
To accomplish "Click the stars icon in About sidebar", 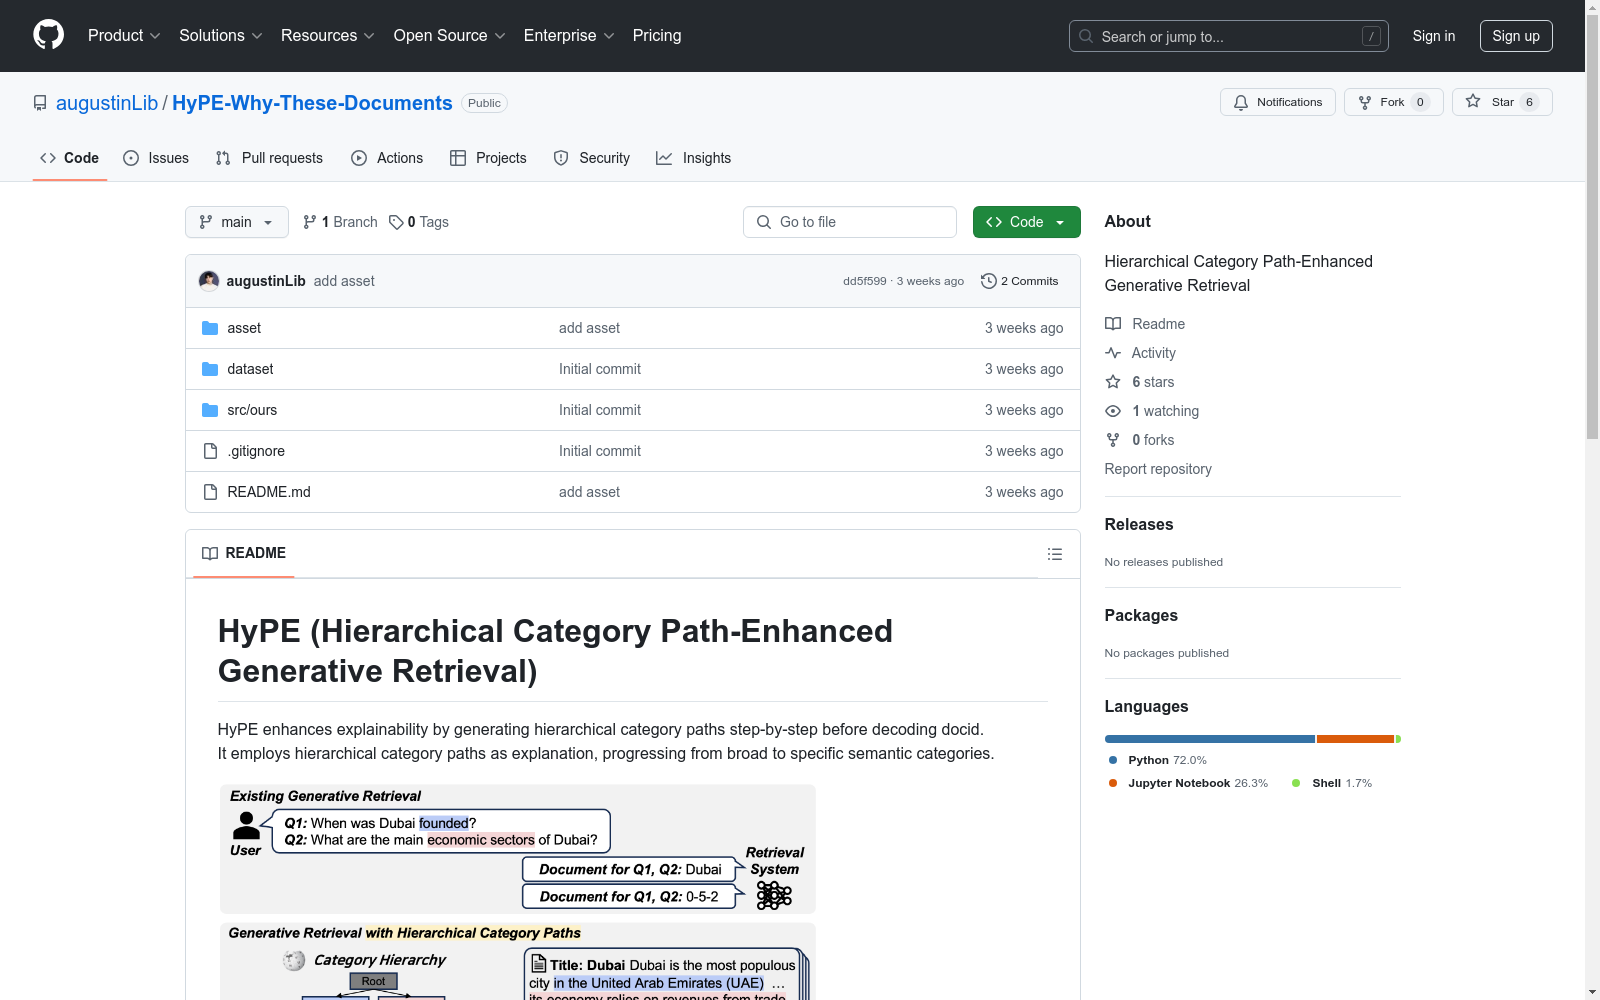I will (x=1113, y=382).
